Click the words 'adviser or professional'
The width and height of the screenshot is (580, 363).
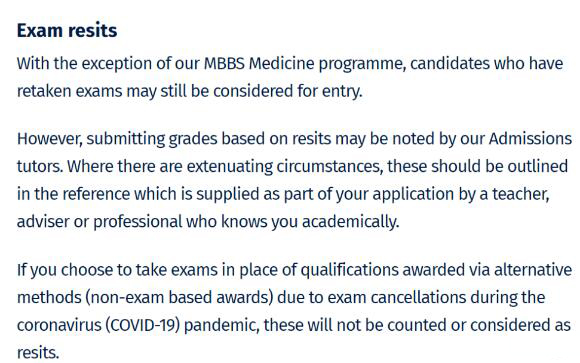click(100, 222)
